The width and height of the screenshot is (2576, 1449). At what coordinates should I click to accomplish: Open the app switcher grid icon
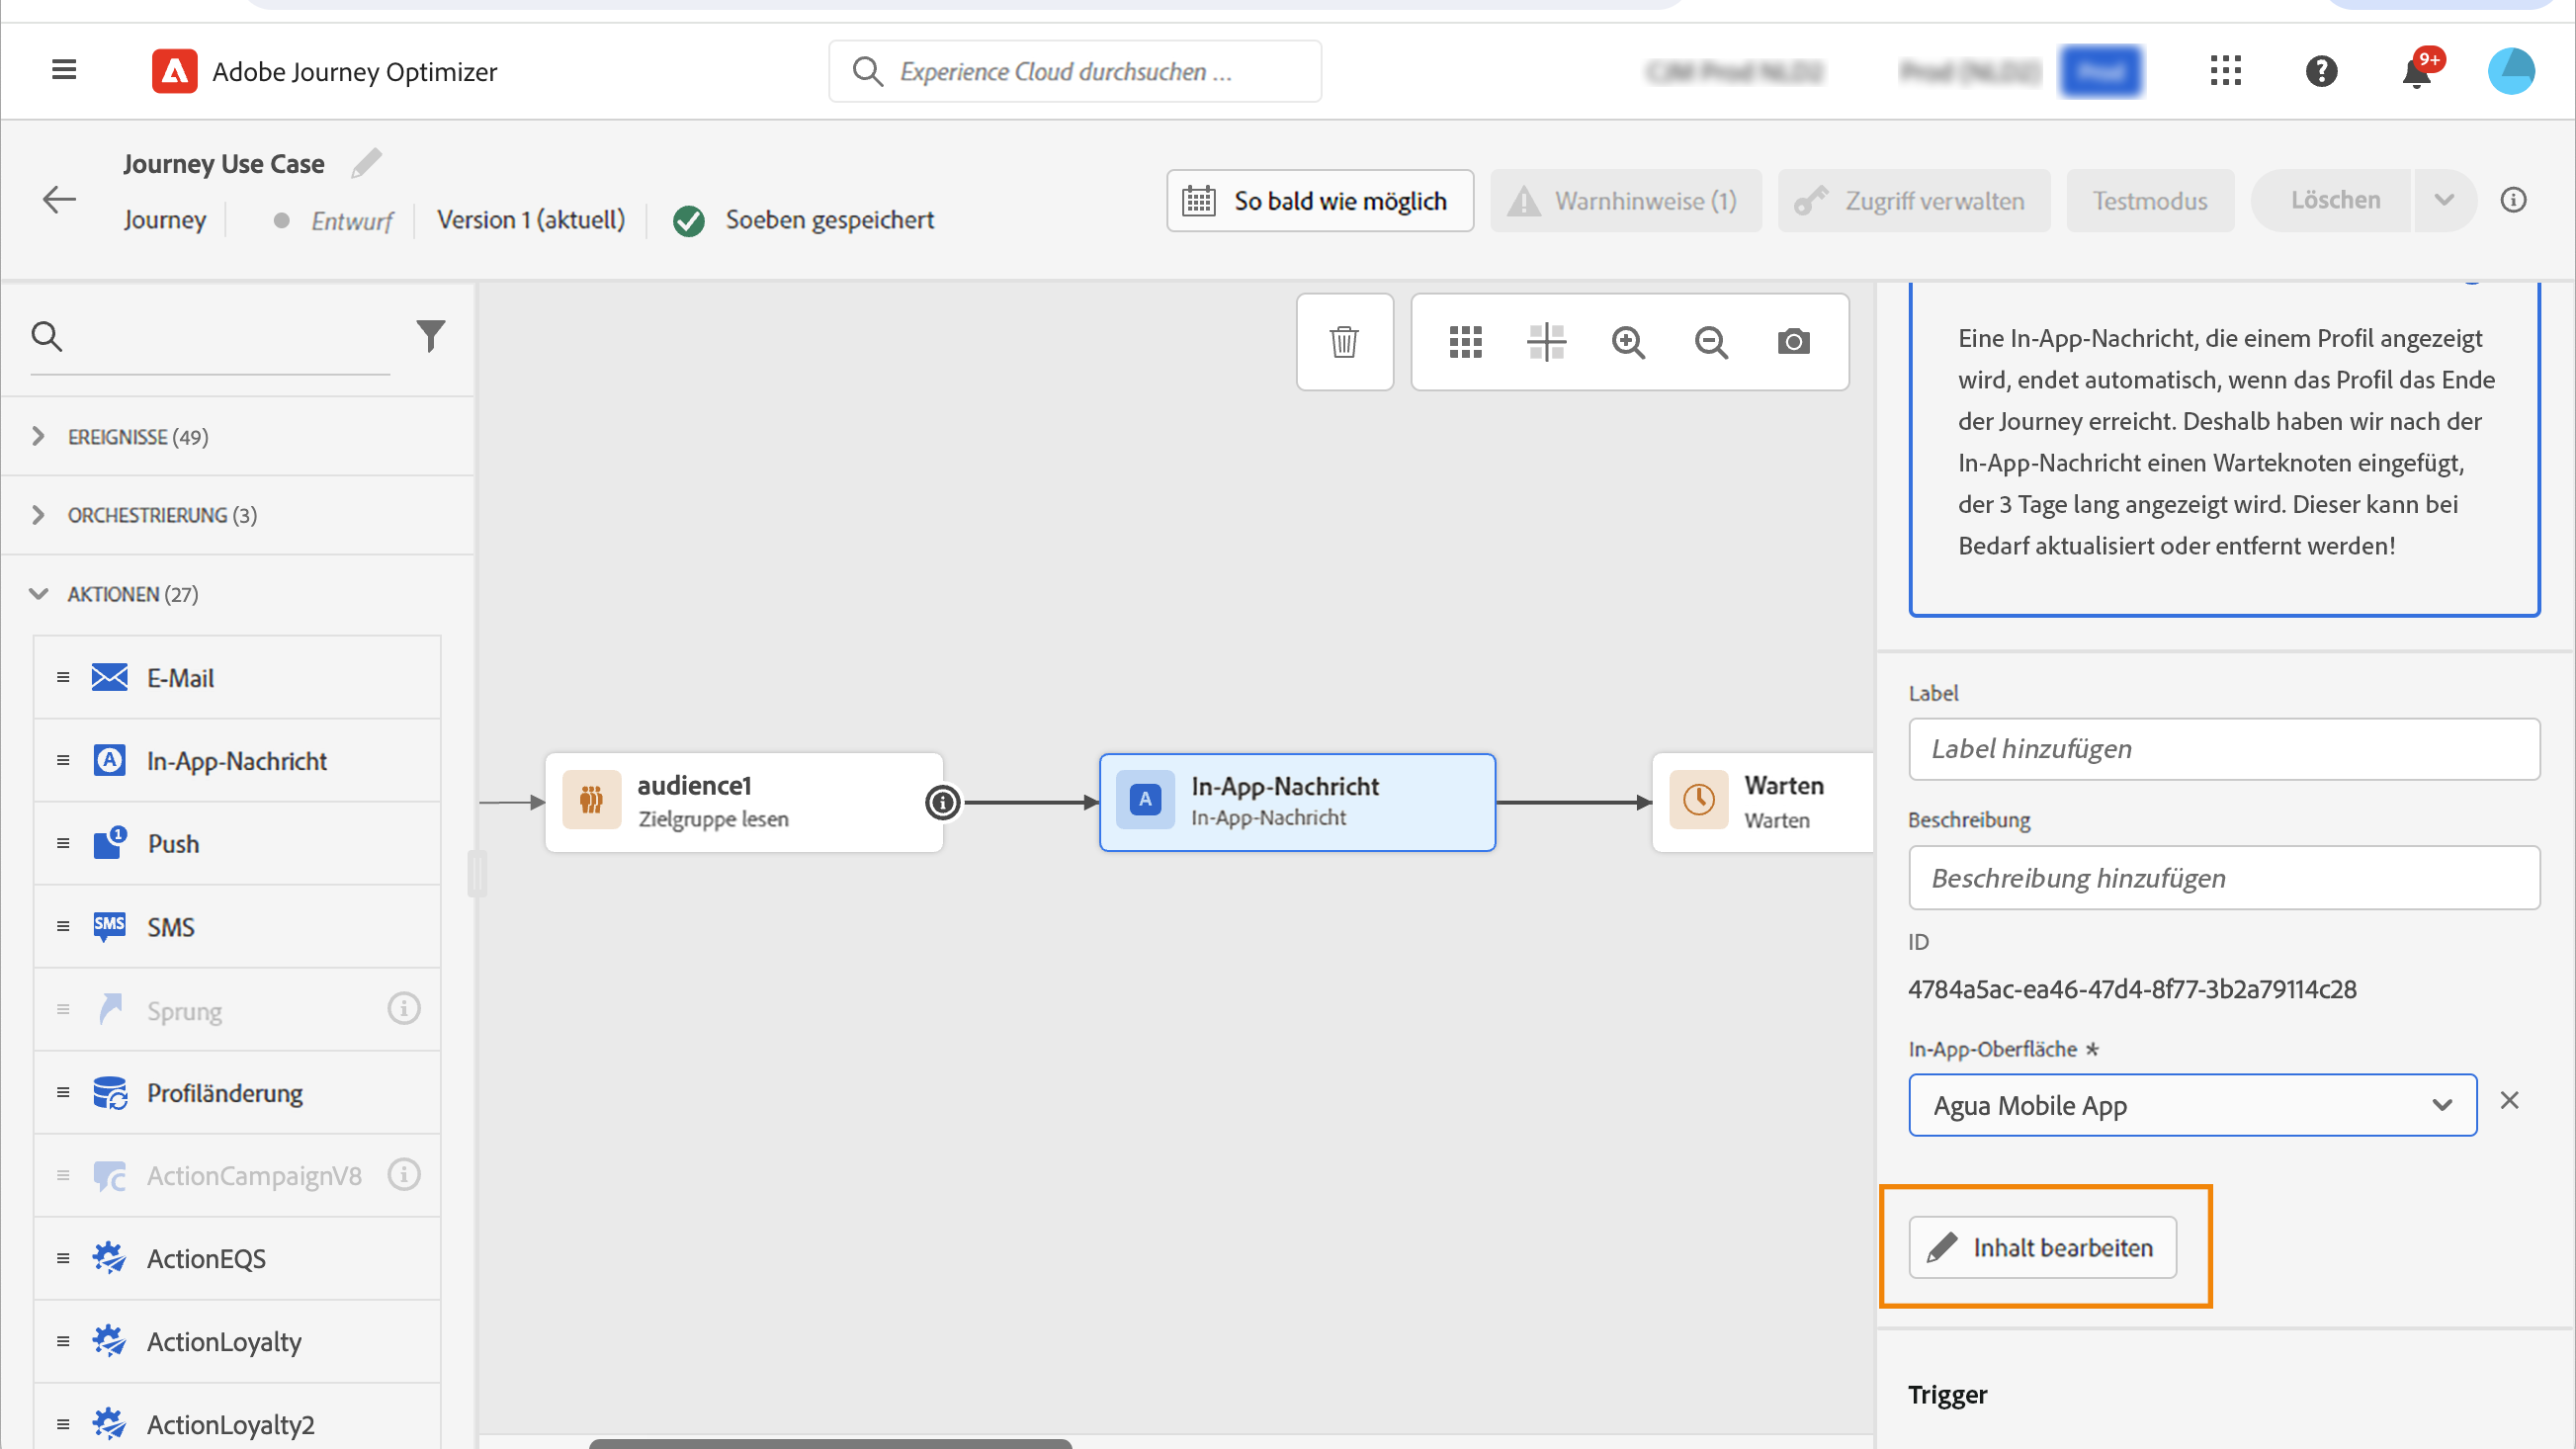(x=2225, y=71)
